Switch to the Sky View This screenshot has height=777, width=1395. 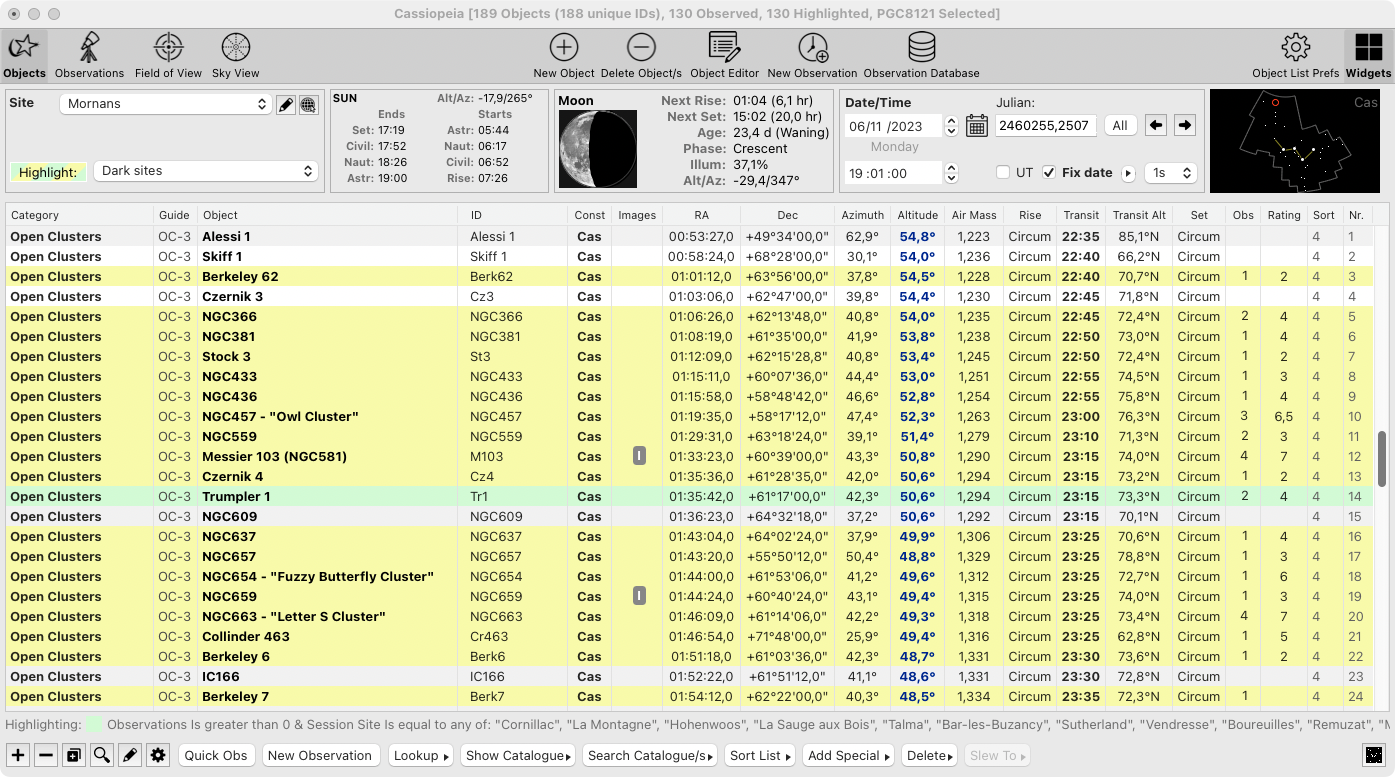(235, 55)
